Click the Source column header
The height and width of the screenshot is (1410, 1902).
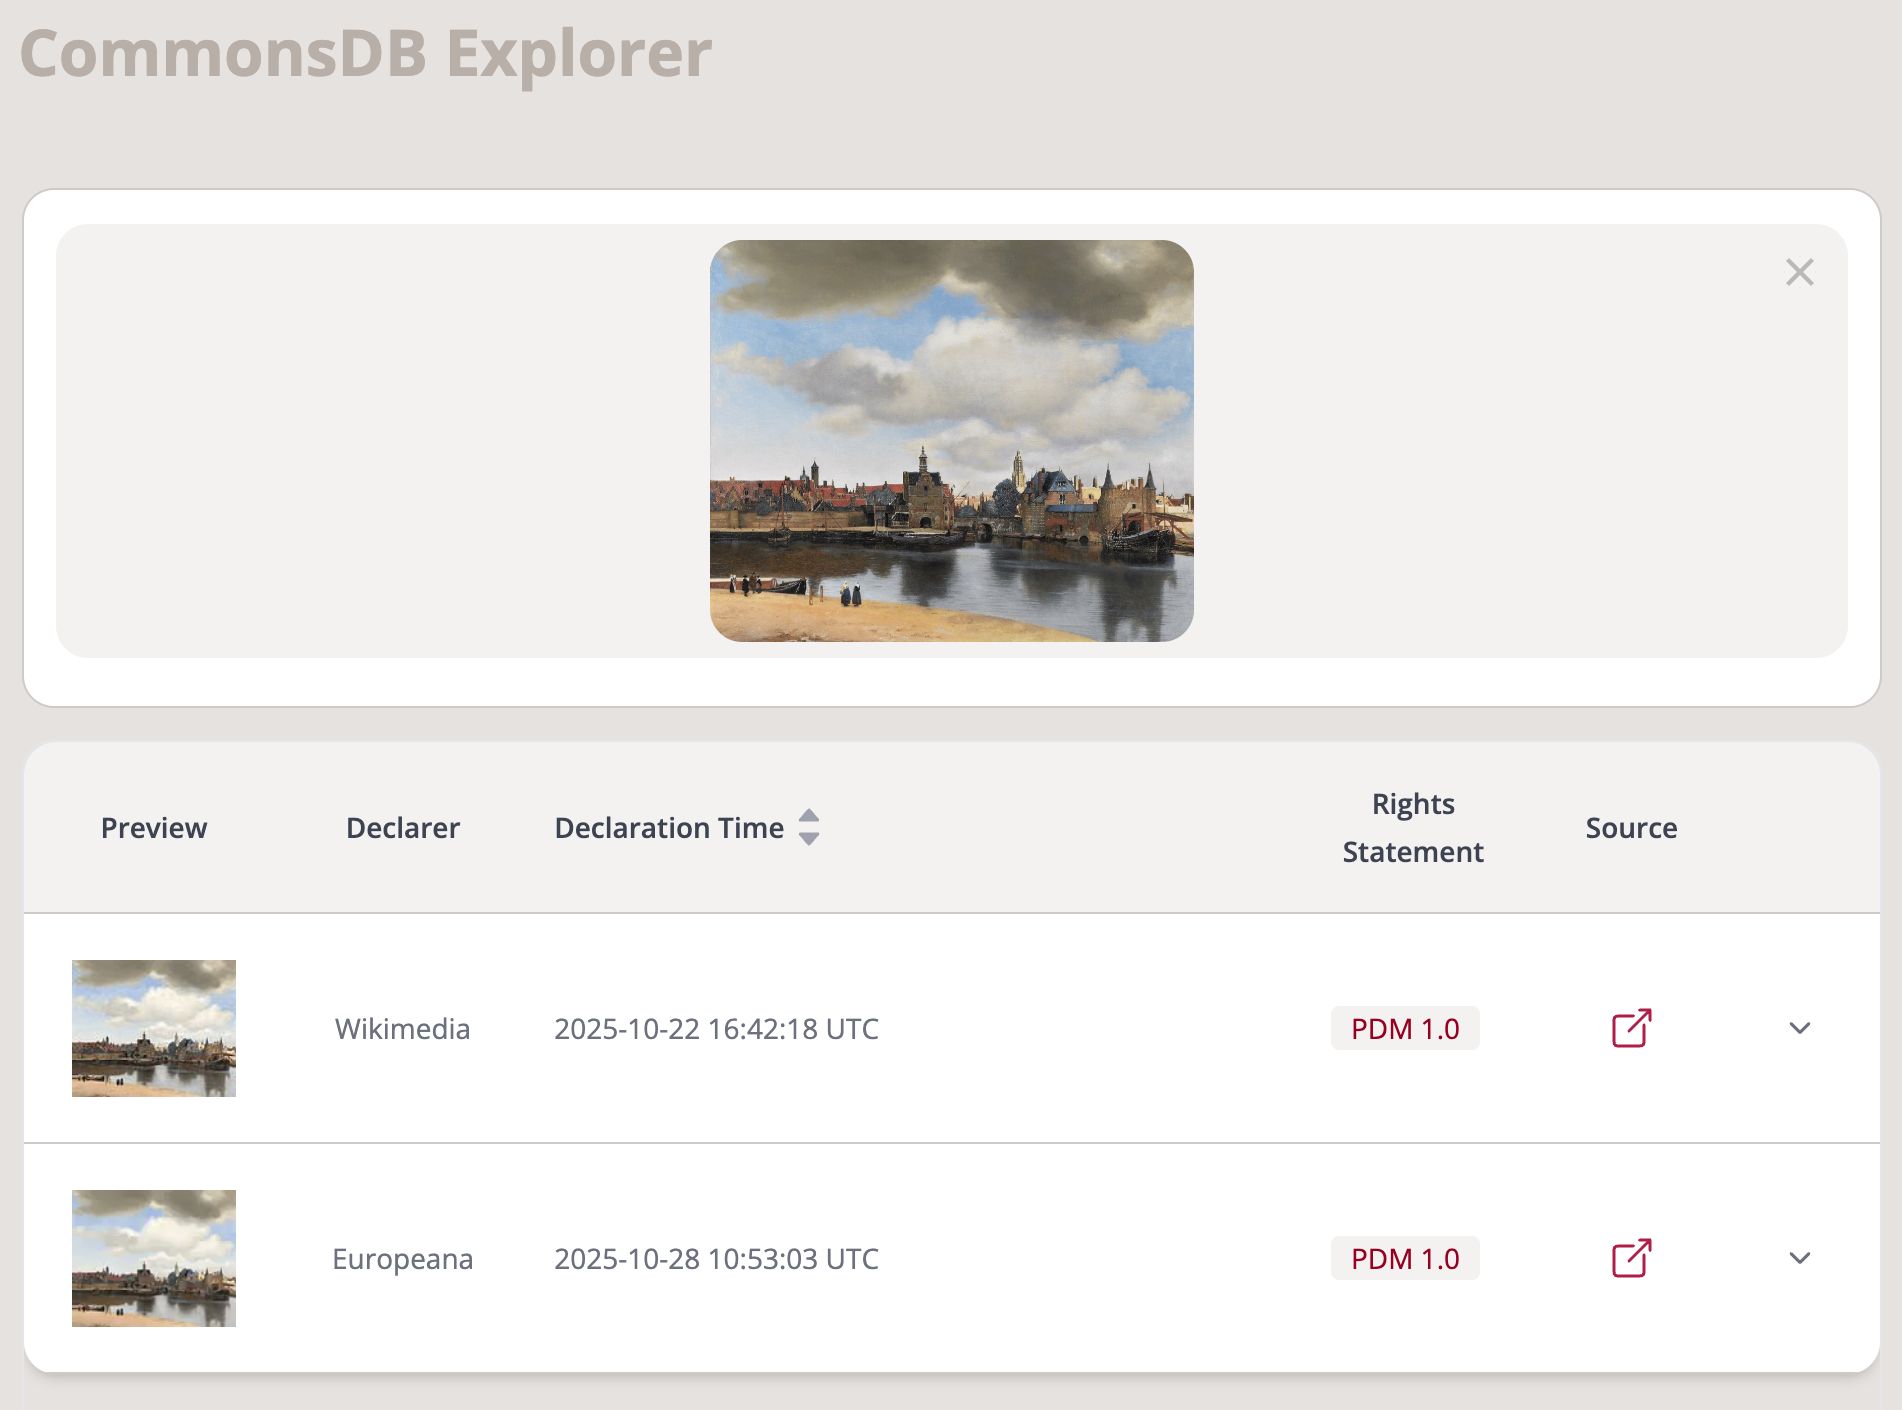coord(1630,828)
